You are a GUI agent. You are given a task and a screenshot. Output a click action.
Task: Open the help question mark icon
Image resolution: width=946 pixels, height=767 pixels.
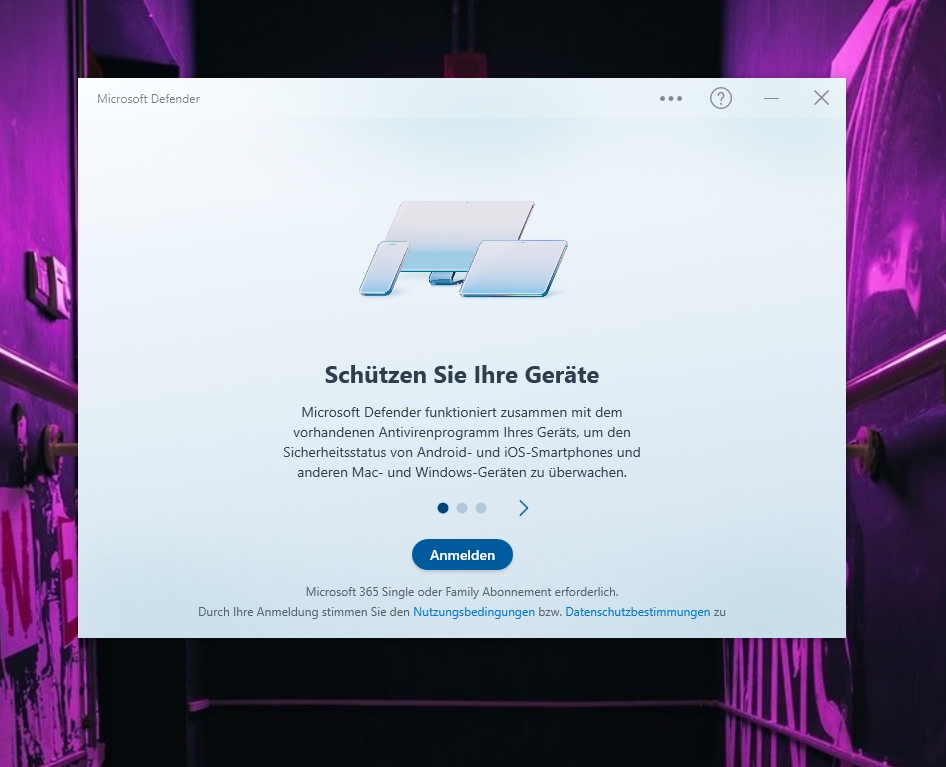coord(720,98)
